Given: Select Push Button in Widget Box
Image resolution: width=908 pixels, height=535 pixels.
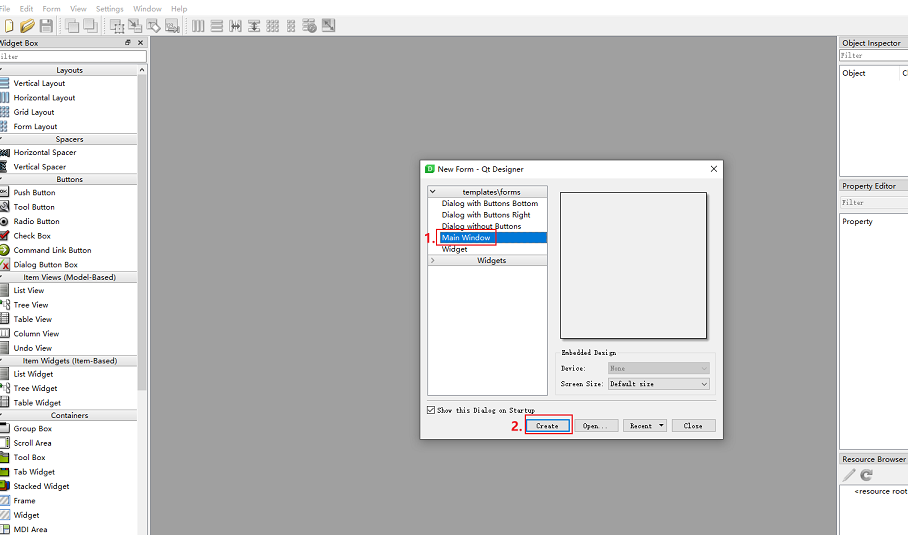Looking at the screenshot, I should [34, 192].
